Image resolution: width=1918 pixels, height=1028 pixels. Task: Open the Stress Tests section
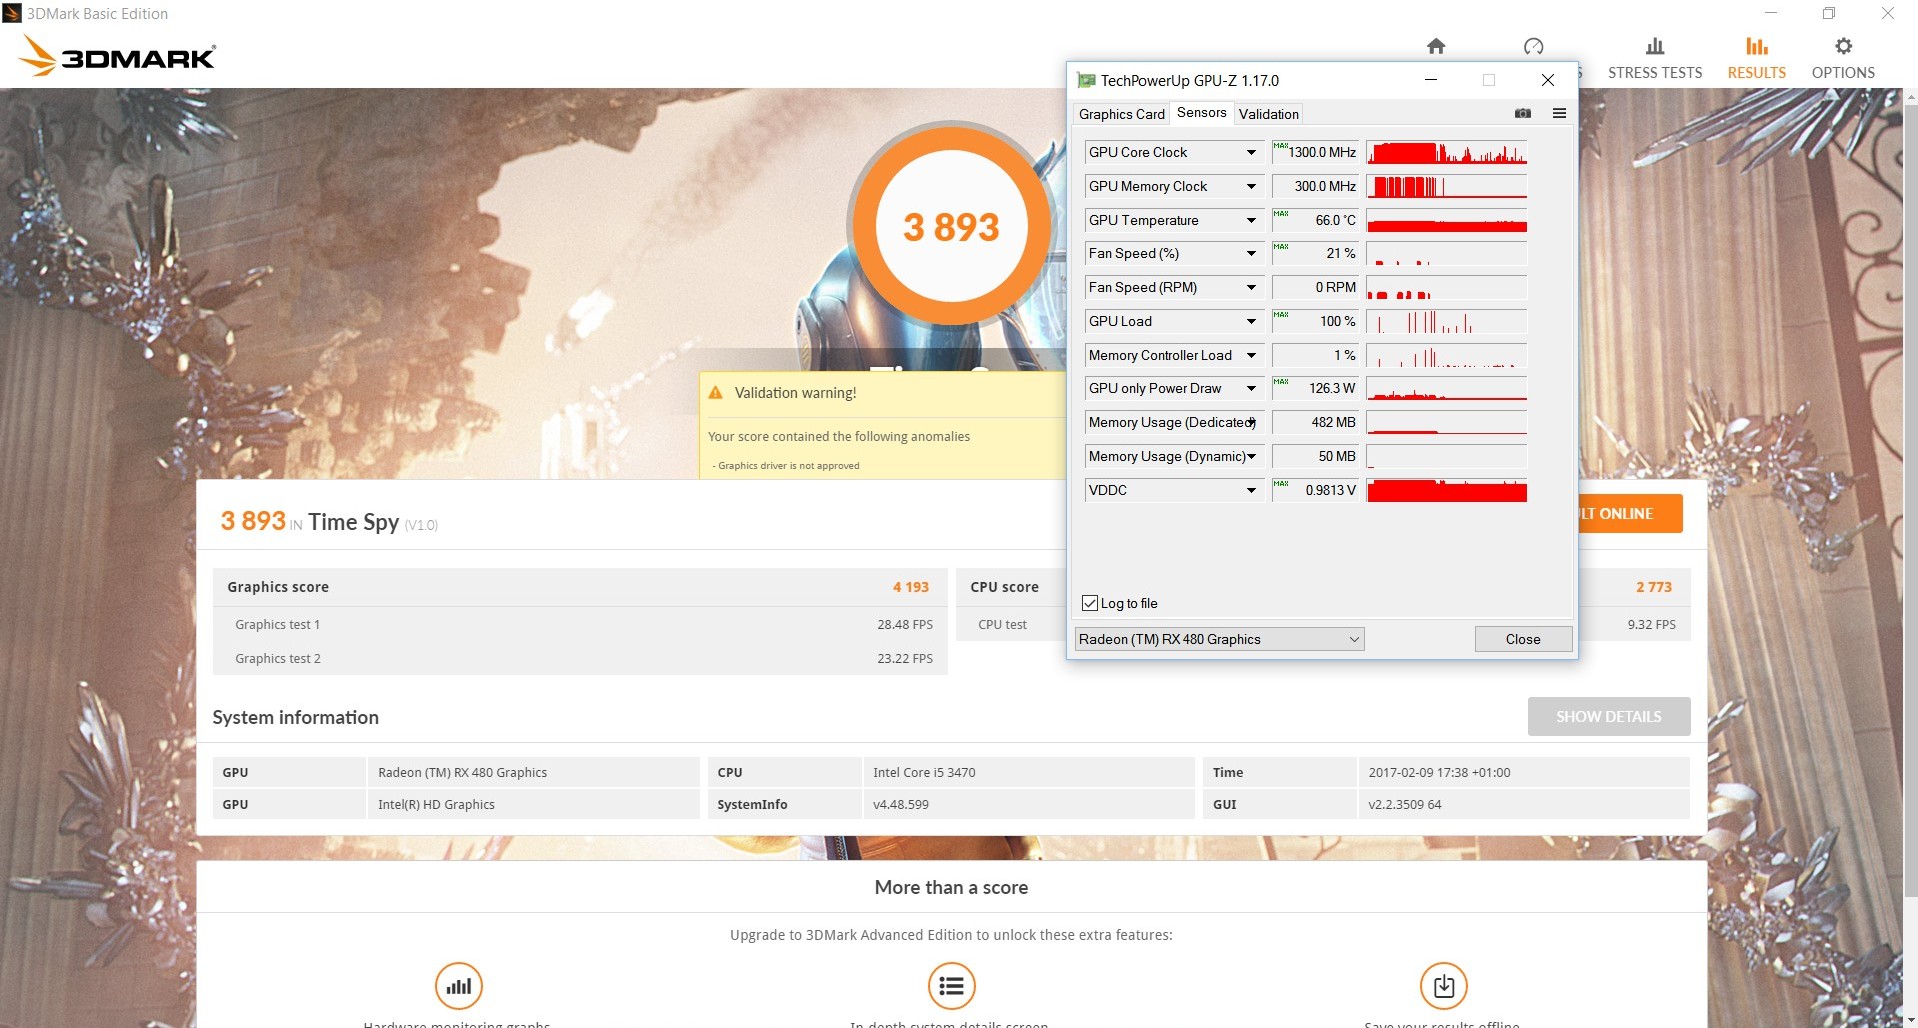coord(1655,58)
